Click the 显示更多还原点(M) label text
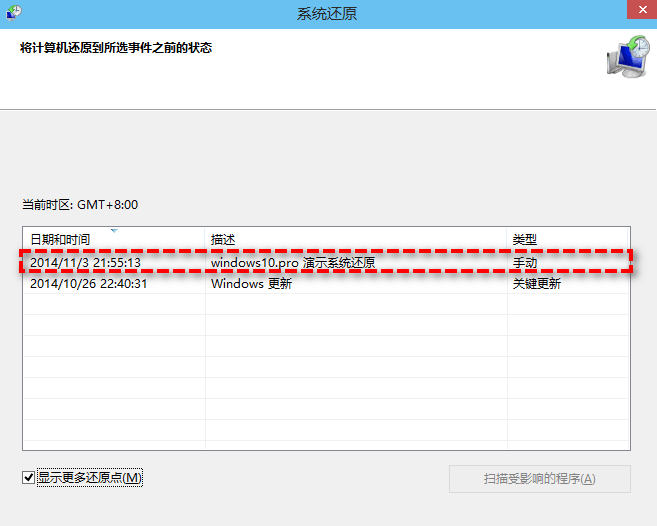The width and height of the screenshot is (657, 526). coord(90,478)
